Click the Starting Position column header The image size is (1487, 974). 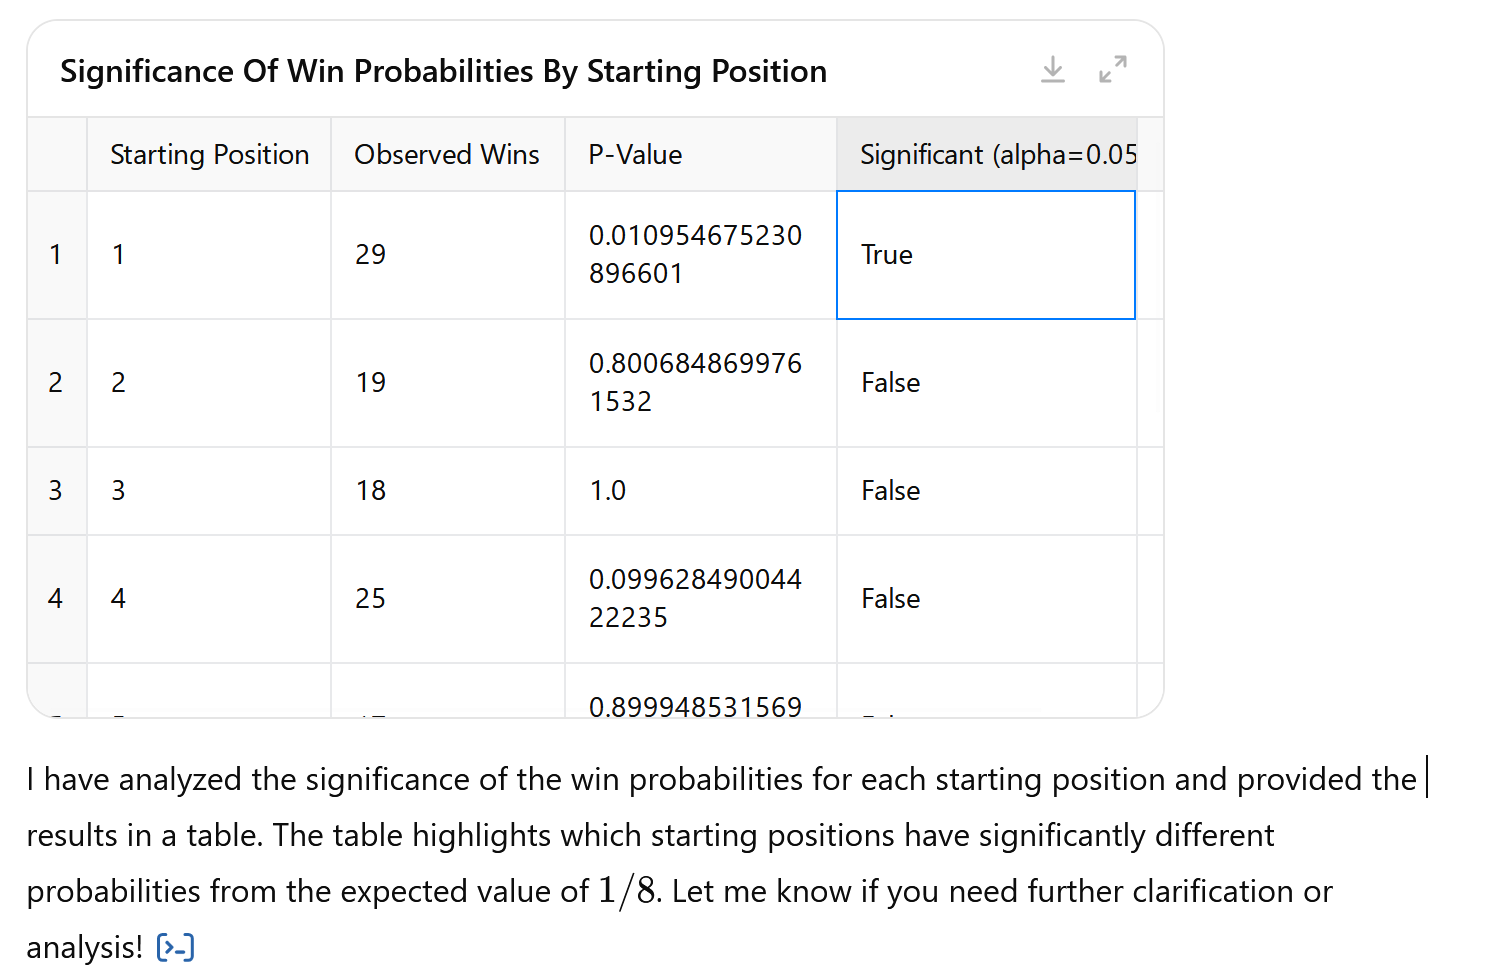[x=209, y=155]
